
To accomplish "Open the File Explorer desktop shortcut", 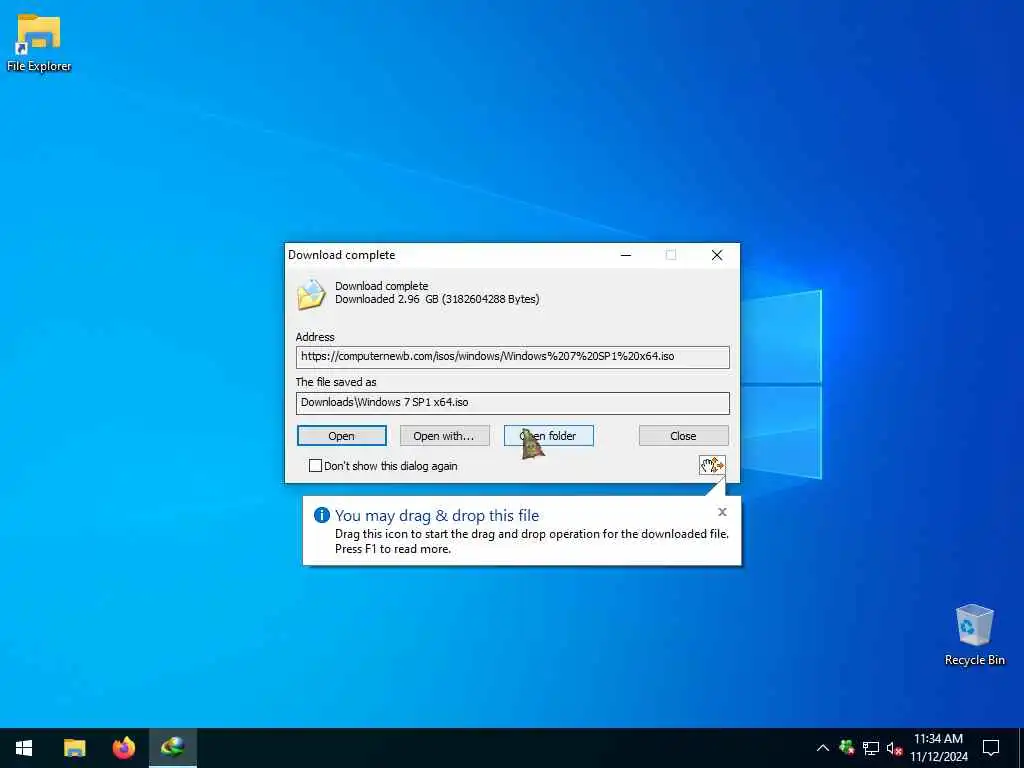I will click(39, 43).
